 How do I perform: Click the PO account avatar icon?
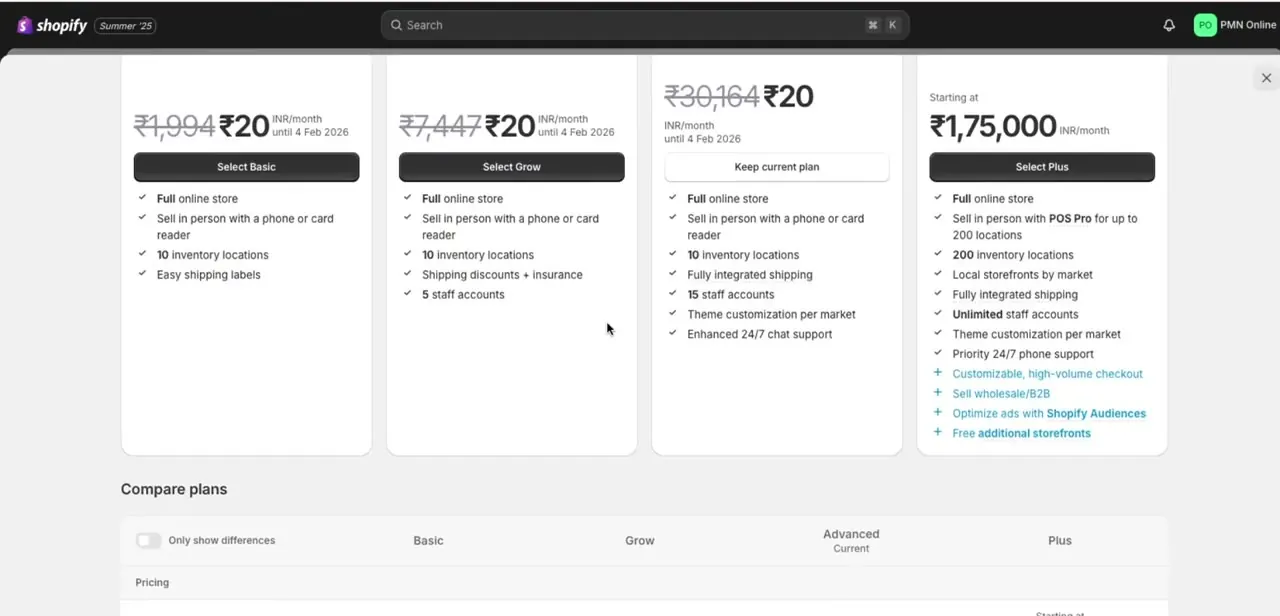click(1205, 25)
